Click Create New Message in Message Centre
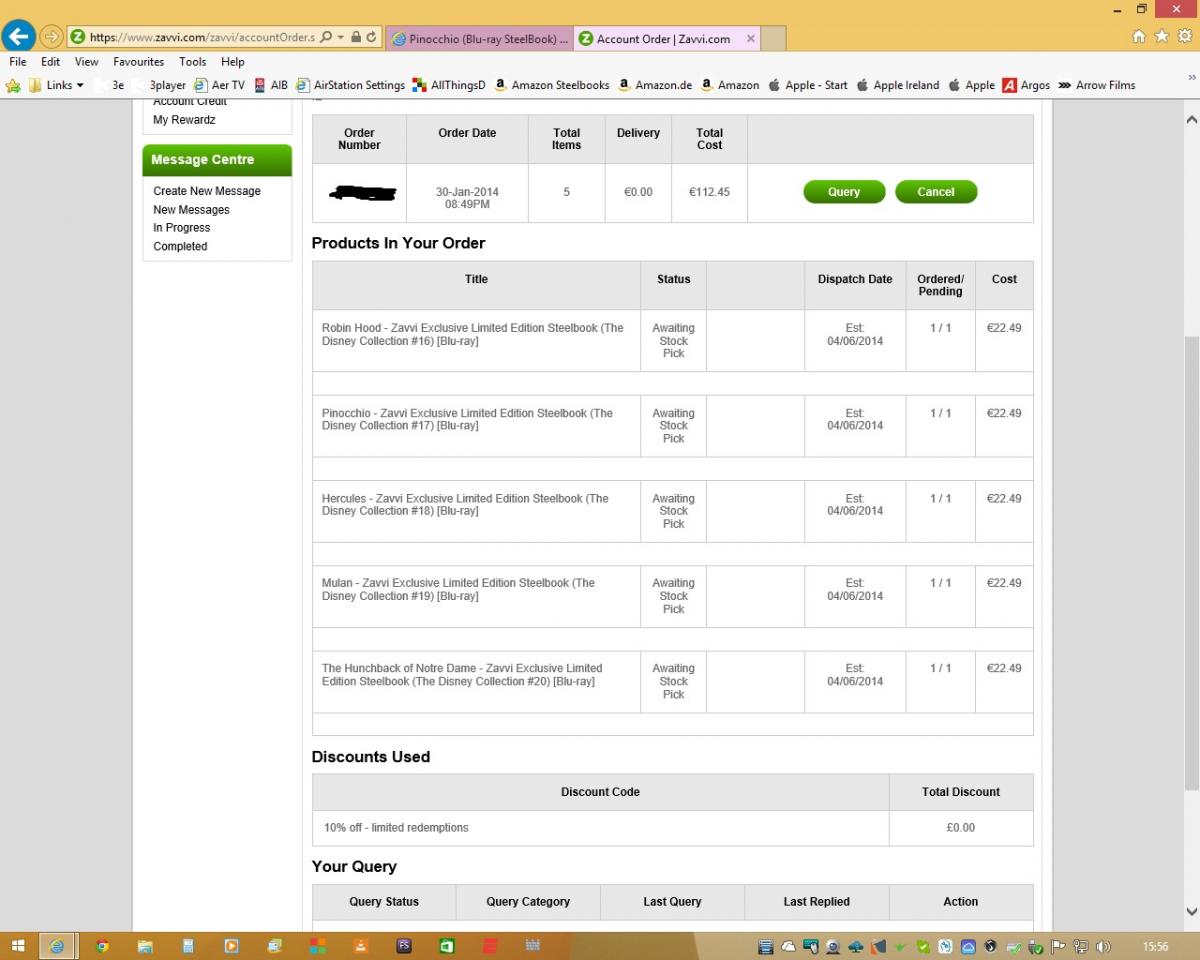Image resolution: width=1200 pixels, height=960 pixels. [x=207, y=191]
